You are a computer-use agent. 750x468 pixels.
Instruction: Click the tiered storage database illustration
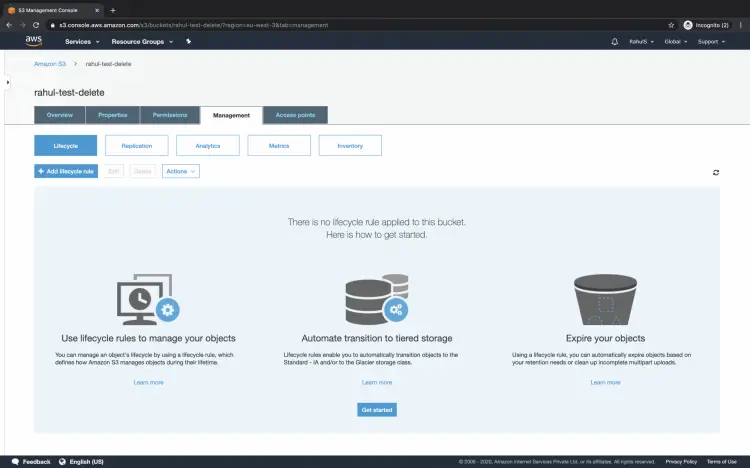[x=377, y=300]
